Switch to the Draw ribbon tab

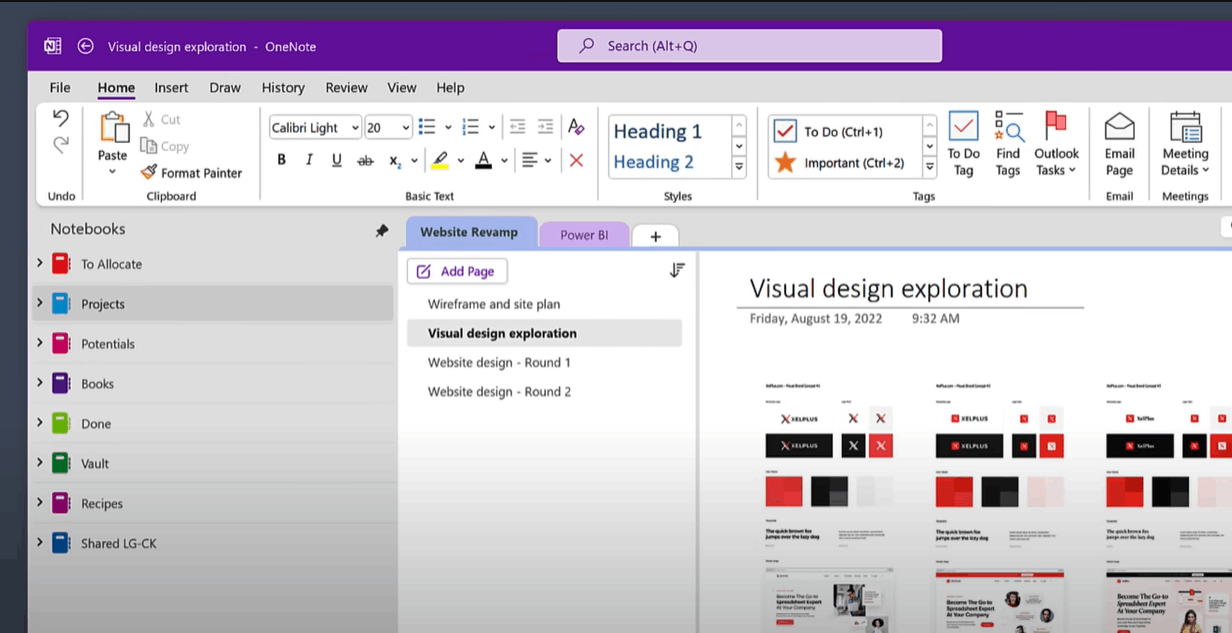(x=225, y=87)
